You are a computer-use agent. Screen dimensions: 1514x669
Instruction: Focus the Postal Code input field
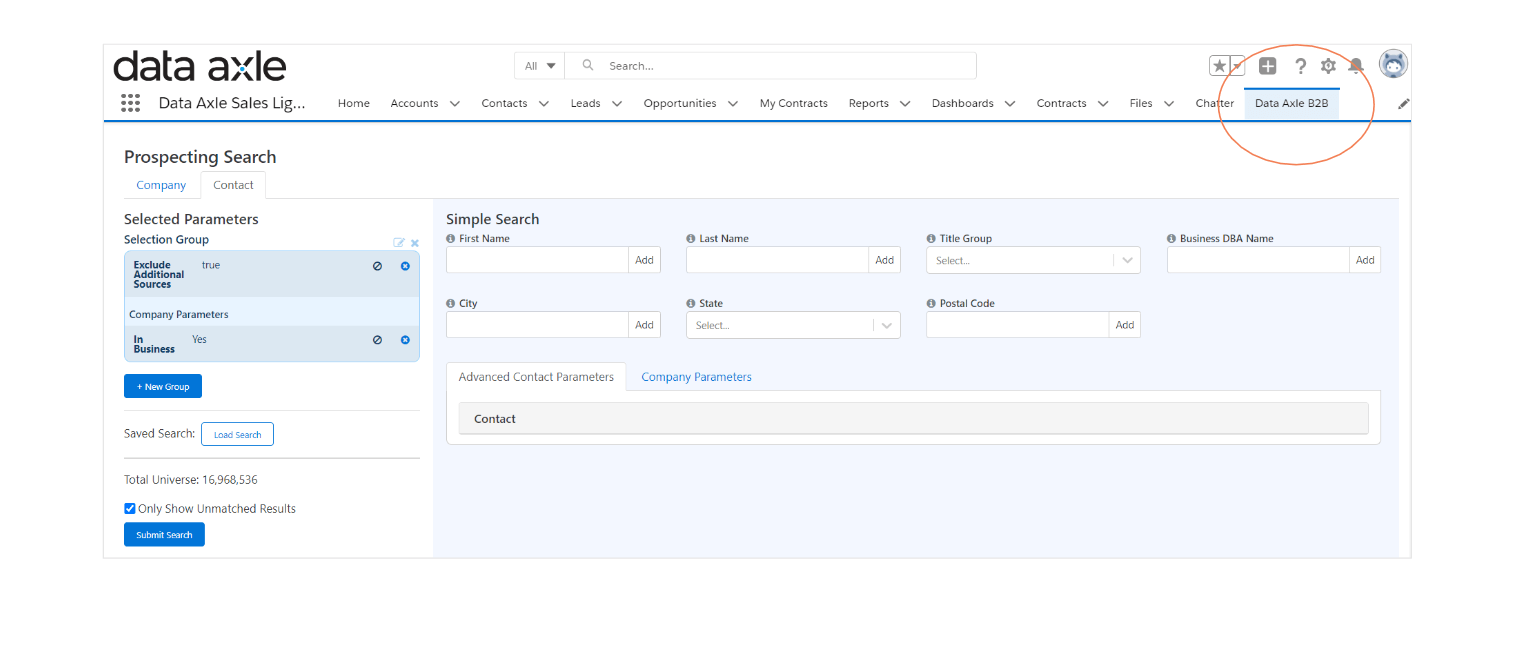[x=1018, y=325]
